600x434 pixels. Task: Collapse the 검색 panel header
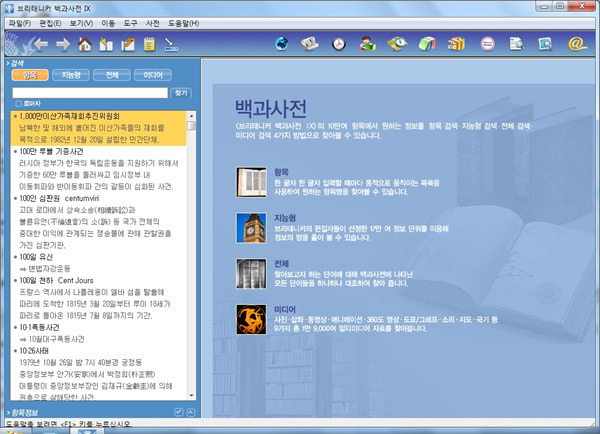[x=15, y=63]
